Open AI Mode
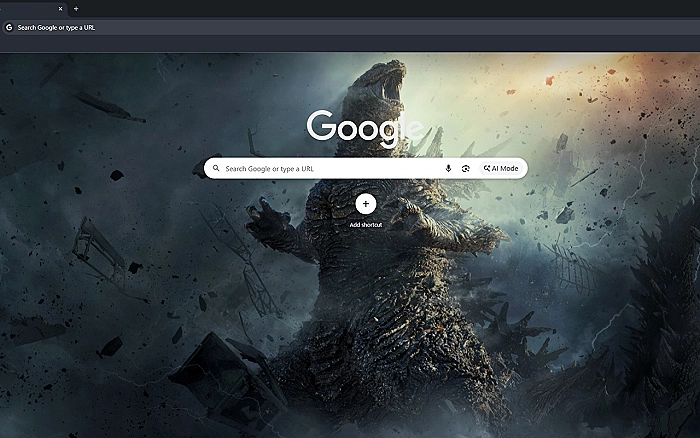The width and height of the screenshot is (700, 438). (501, 168)
